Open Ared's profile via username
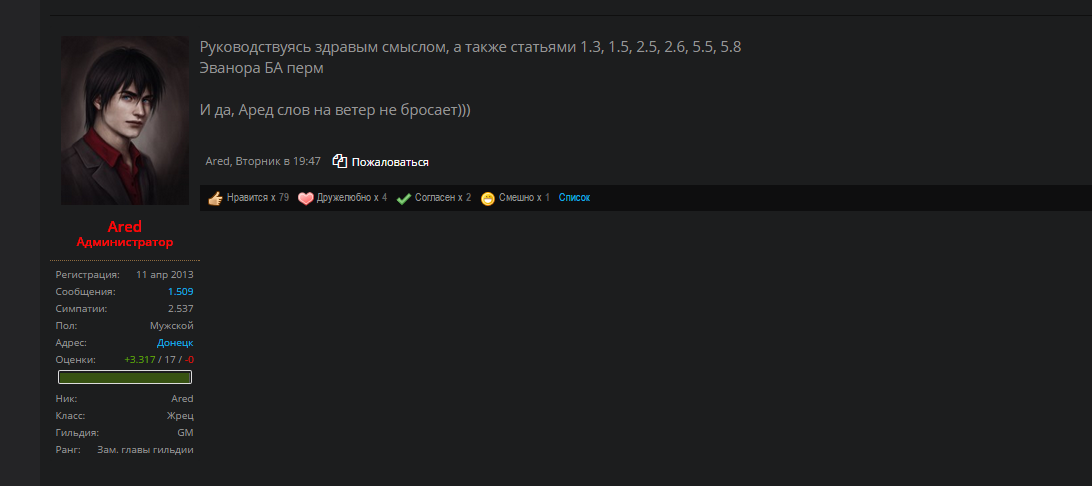This screenshot has height=486, width=1092. click(125, 226)
